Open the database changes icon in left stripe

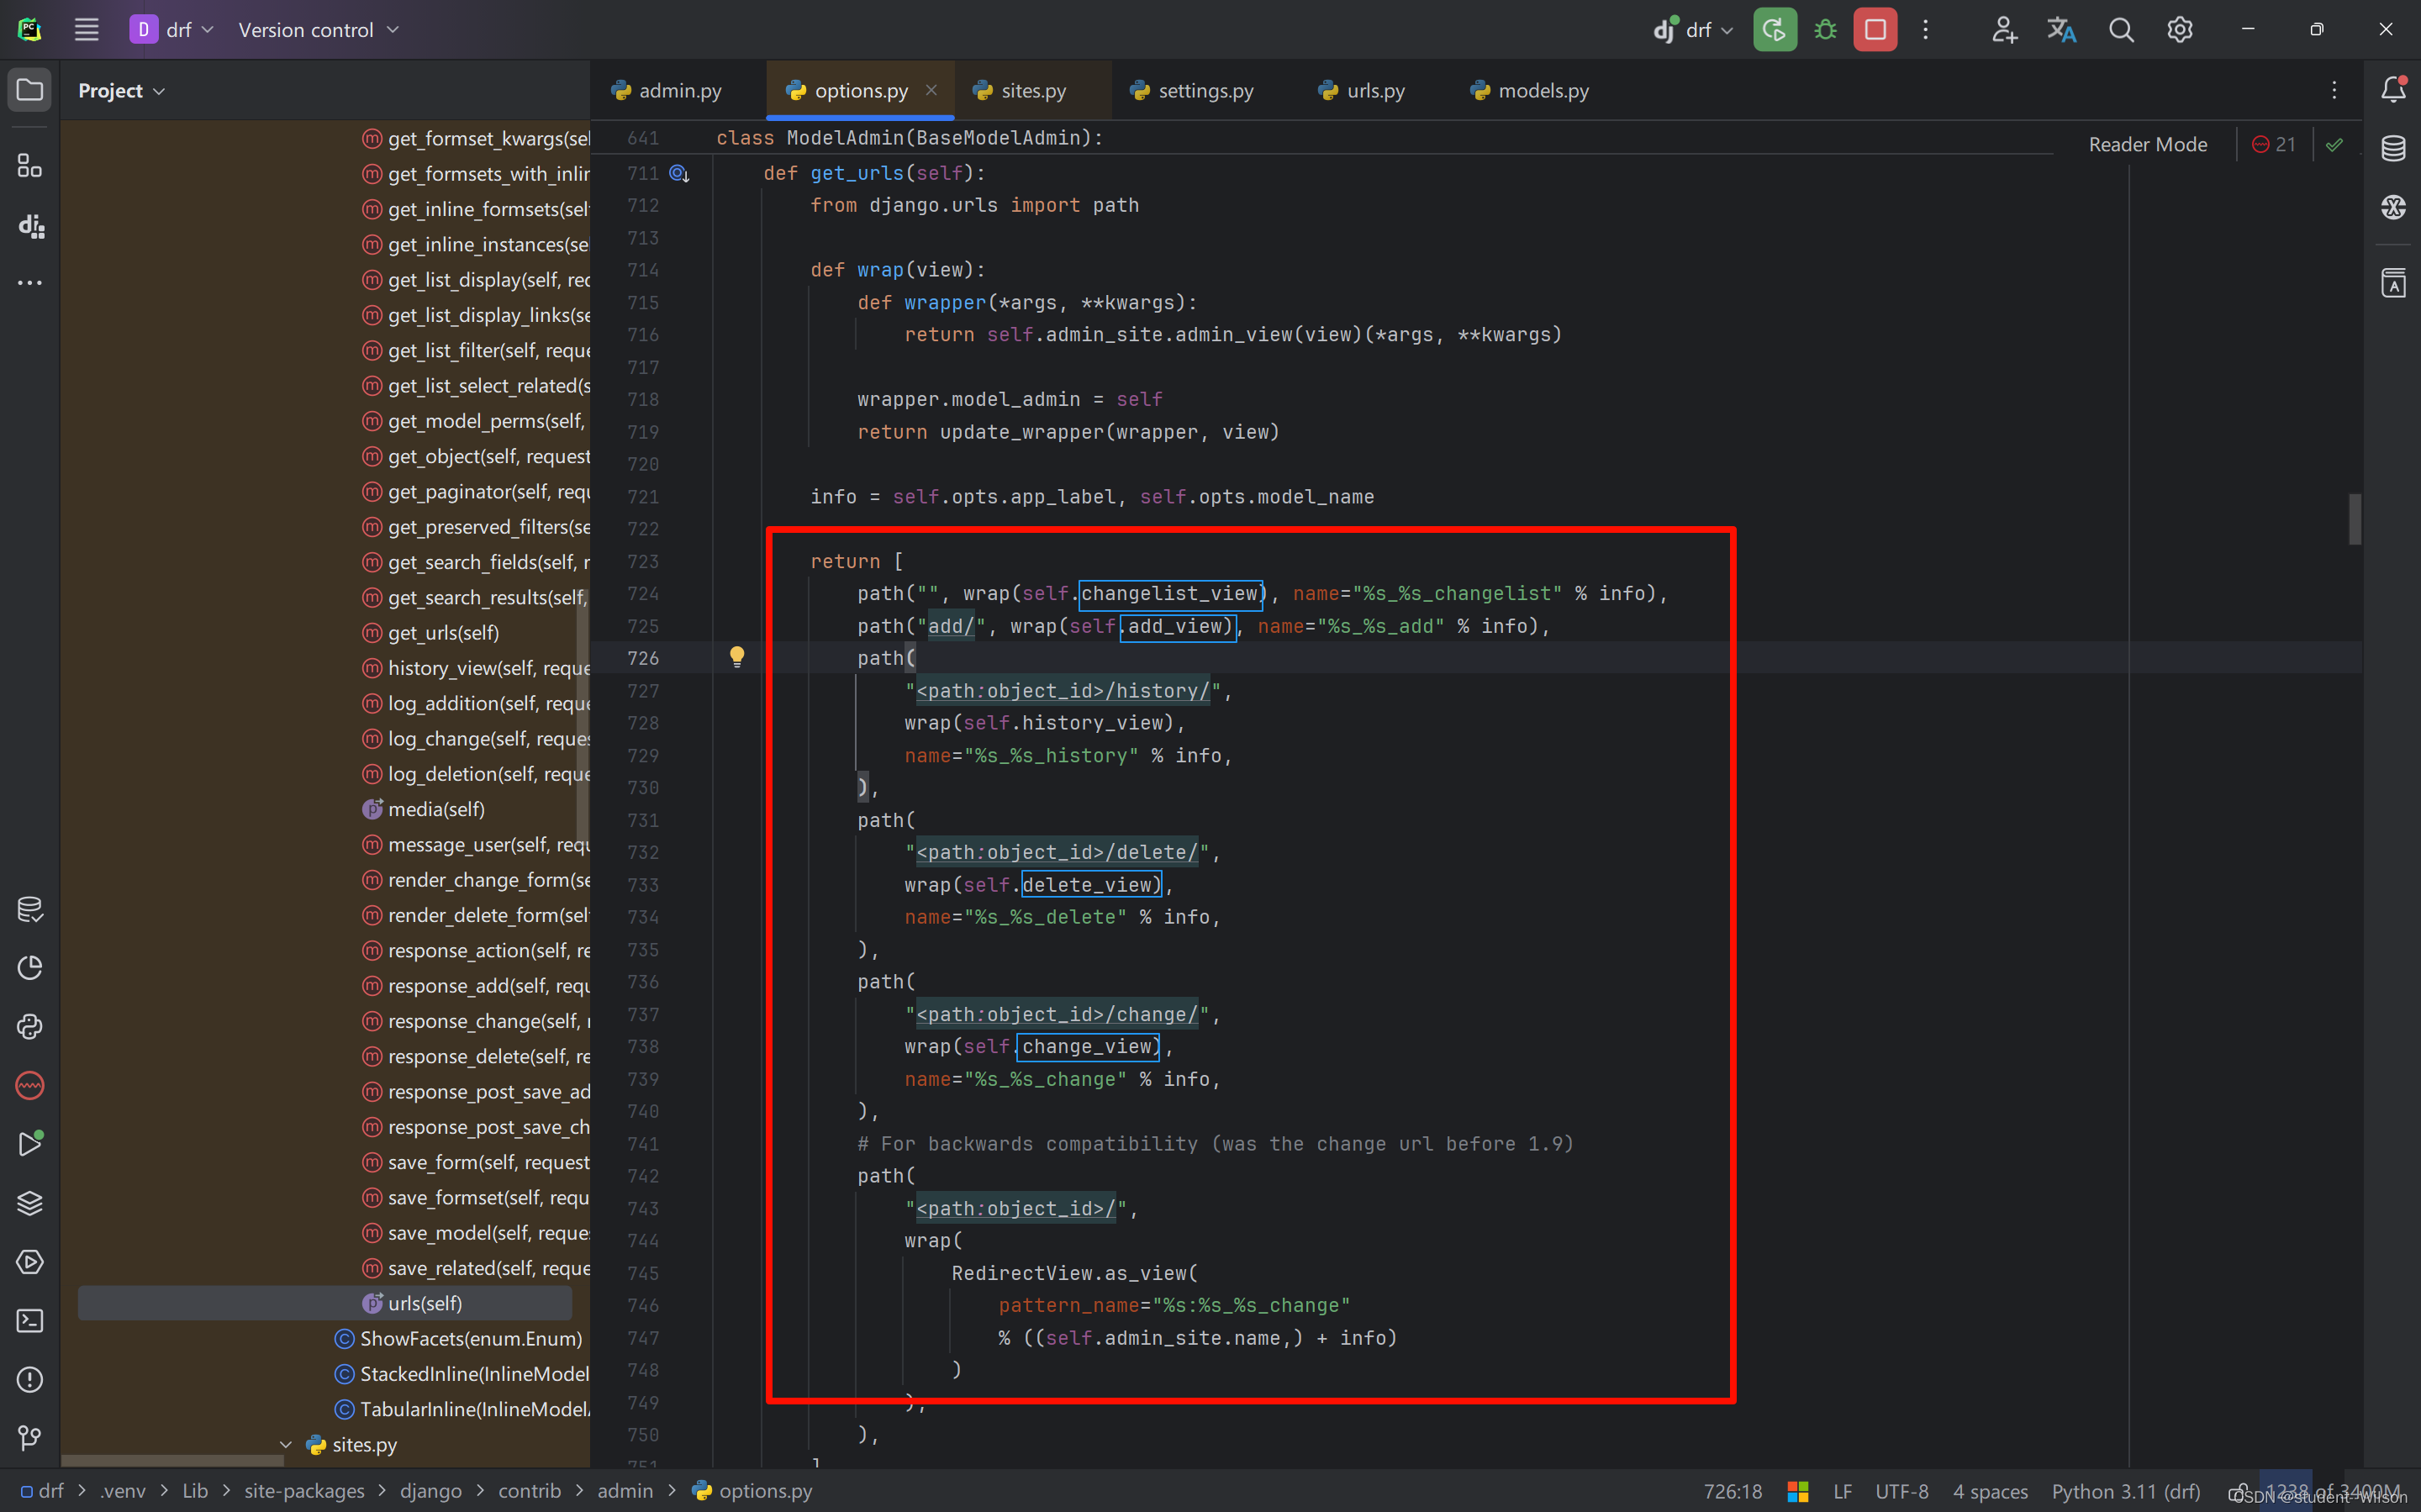coord(30,909)
